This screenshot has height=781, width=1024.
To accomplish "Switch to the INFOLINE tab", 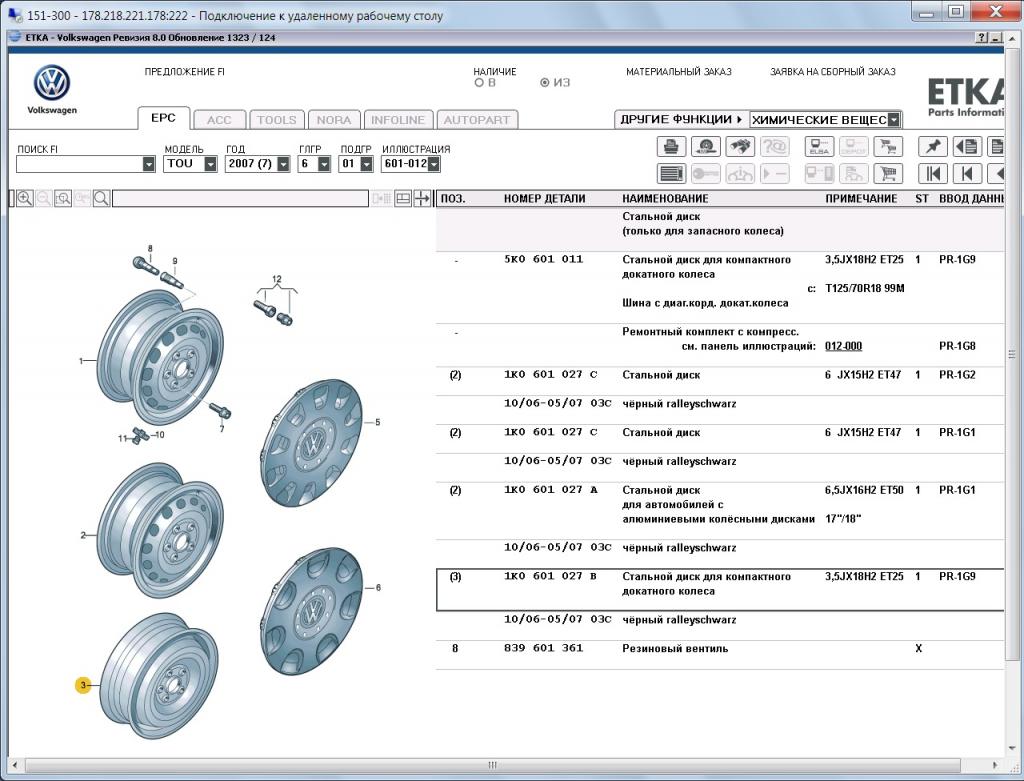I will [398, 120].
